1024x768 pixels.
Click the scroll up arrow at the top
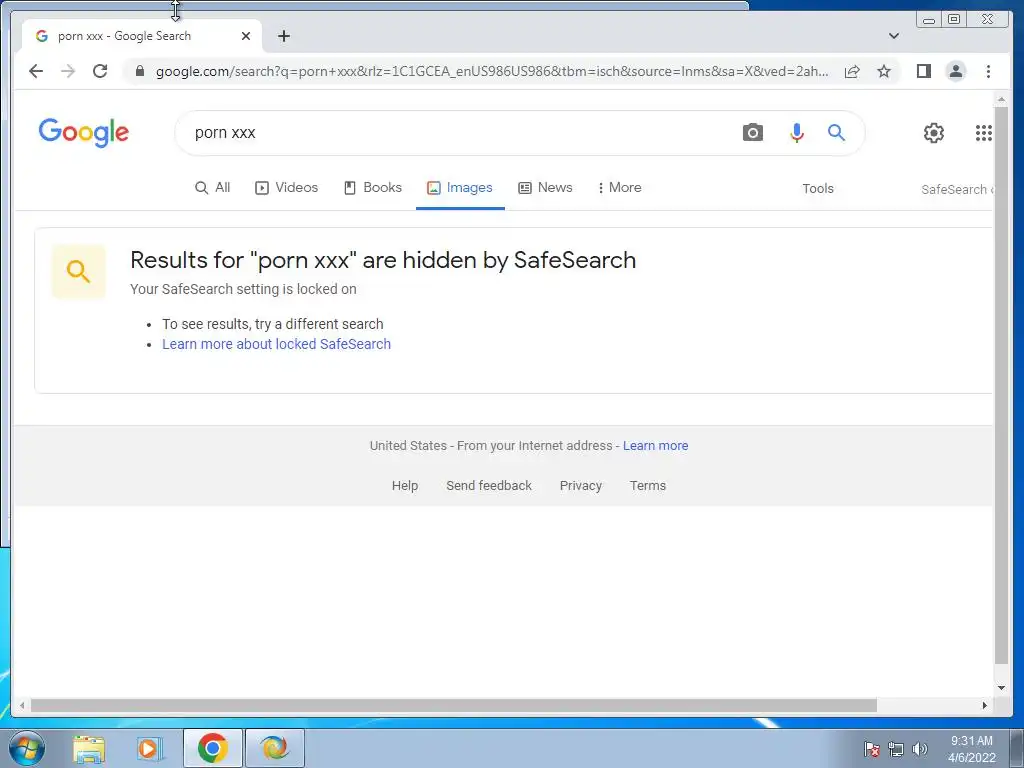click(x=1001, y=99)
